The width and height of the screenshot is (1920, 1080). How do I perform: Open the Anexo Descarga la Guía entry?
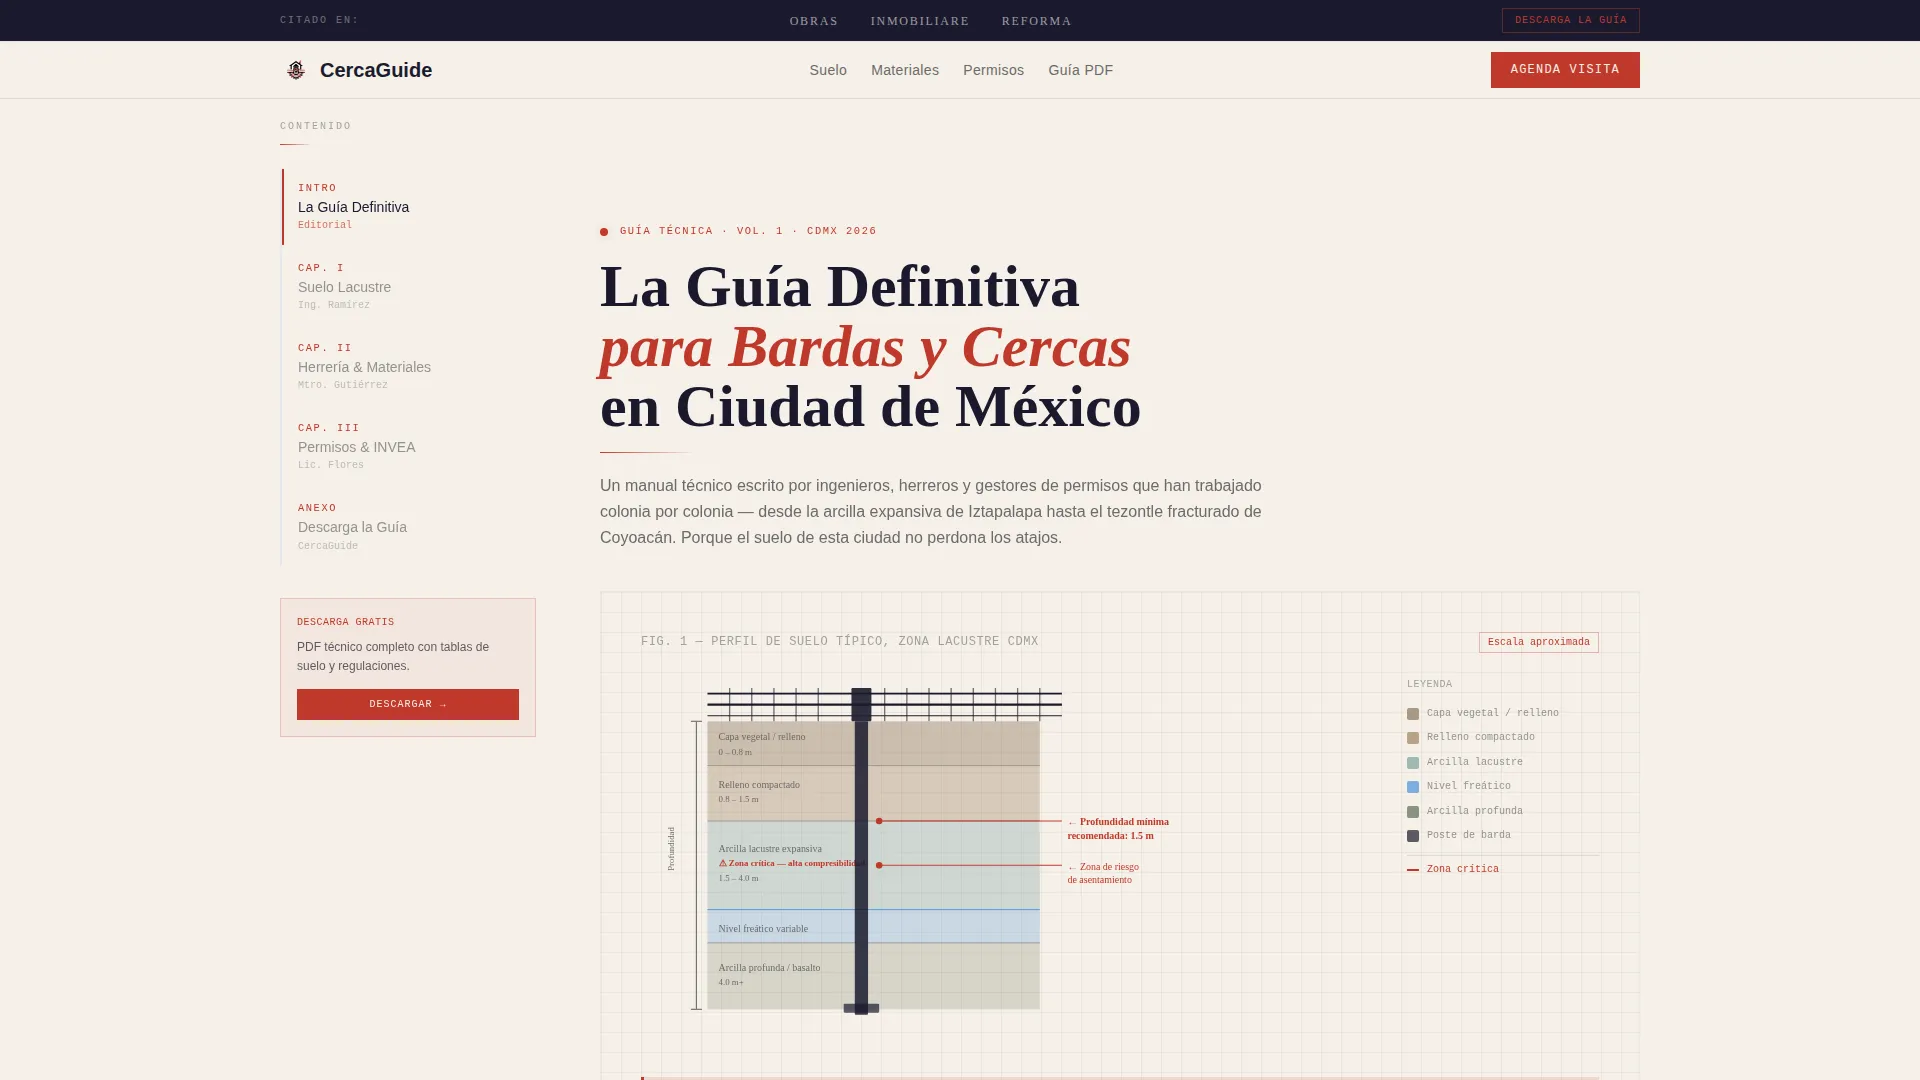click(408, 527)
